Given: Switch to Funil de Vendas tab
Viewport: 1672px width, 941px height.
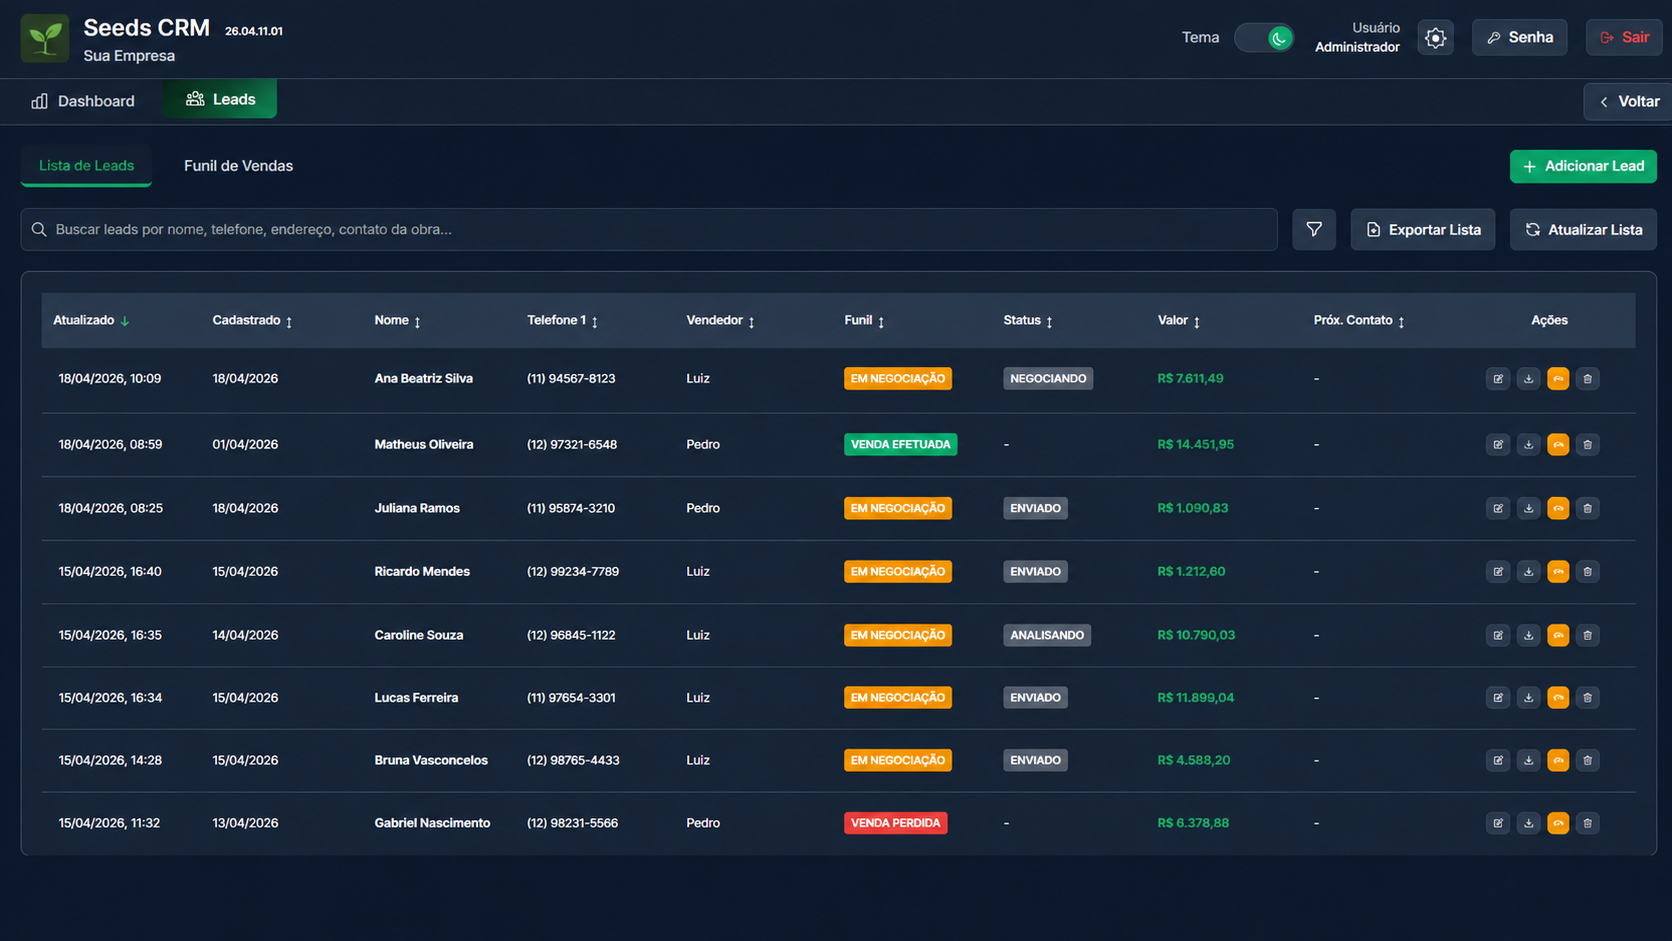Looking at the screenshot, I should pos(238,166).
